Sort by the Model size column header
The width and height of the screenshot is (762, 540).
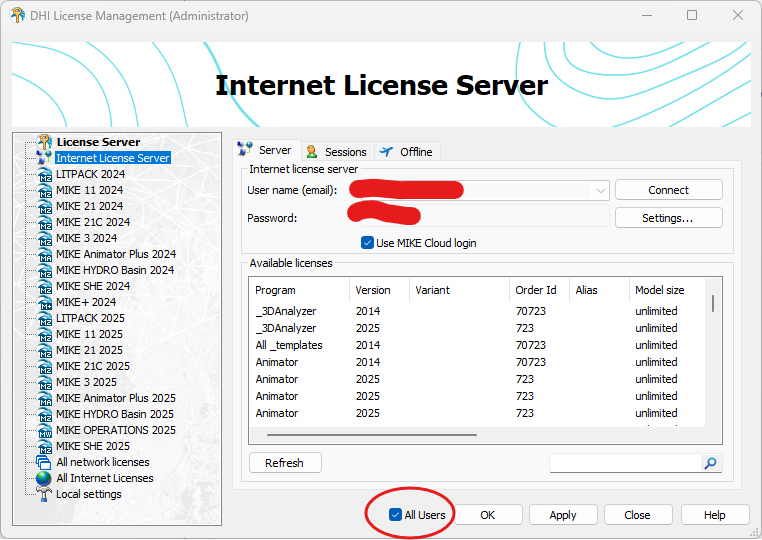pyautogui.click(x=667, y=290)
